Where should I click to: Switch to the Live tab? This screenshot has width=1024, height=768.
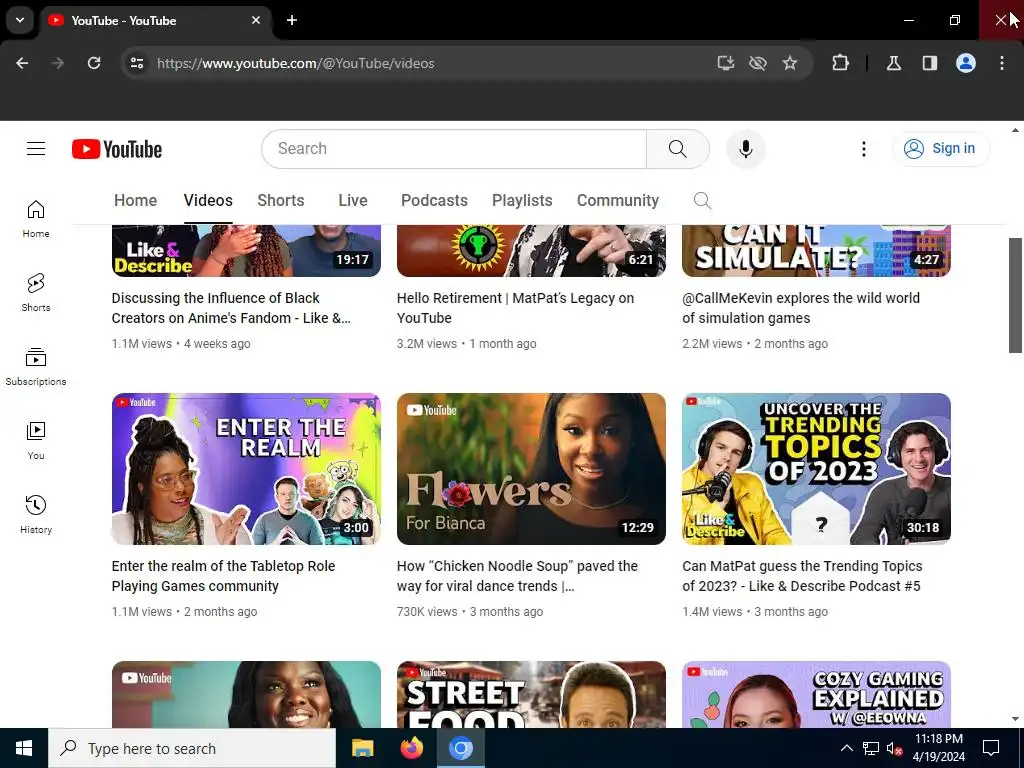pos(353,200)
